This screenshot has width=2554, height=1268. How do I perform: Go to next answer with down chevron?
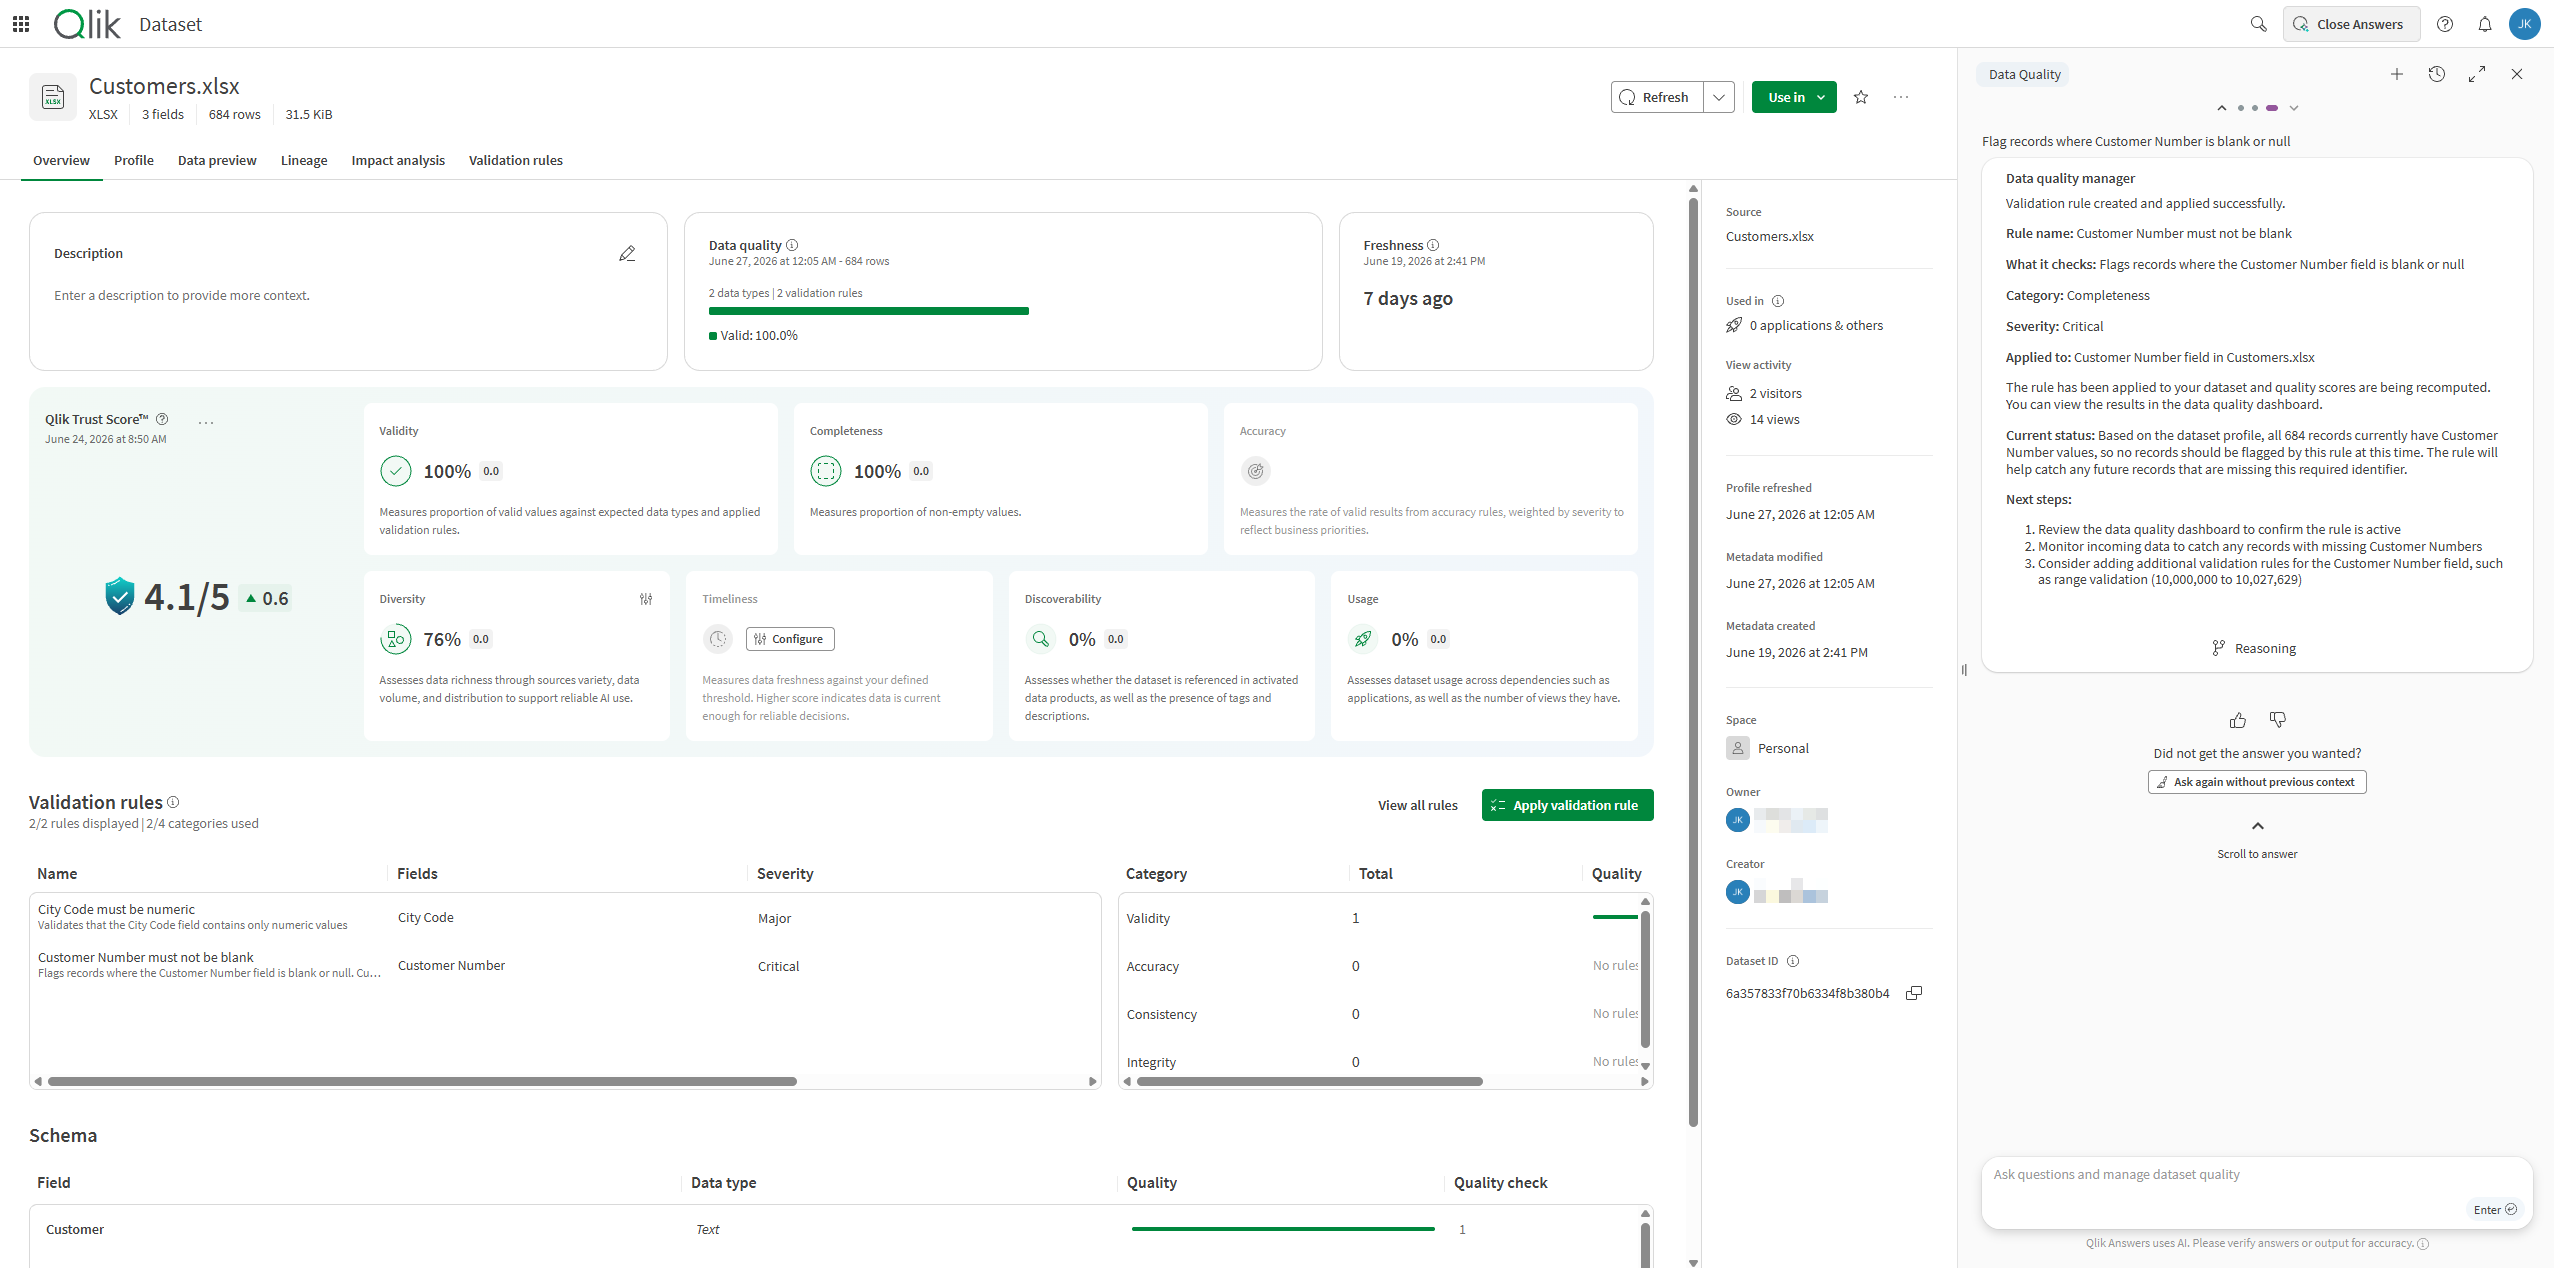point(2294,108)
